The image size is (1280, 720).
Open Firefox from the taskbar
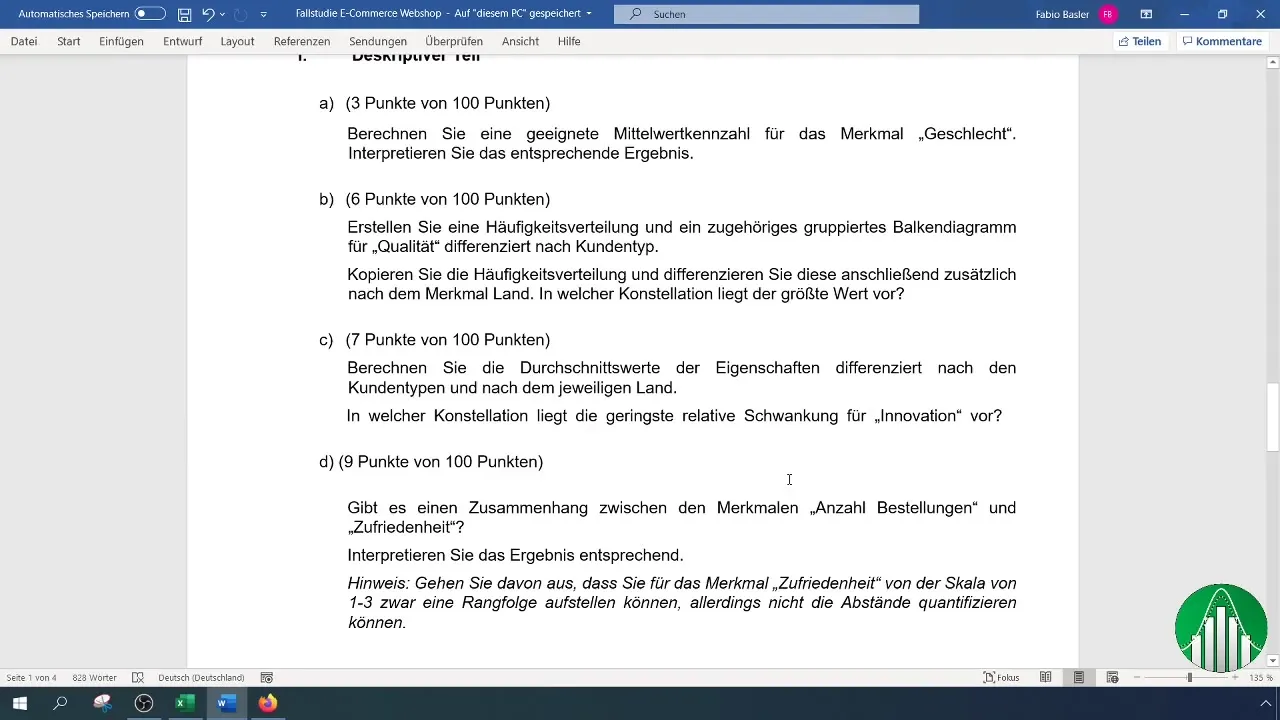pos(267,703)
